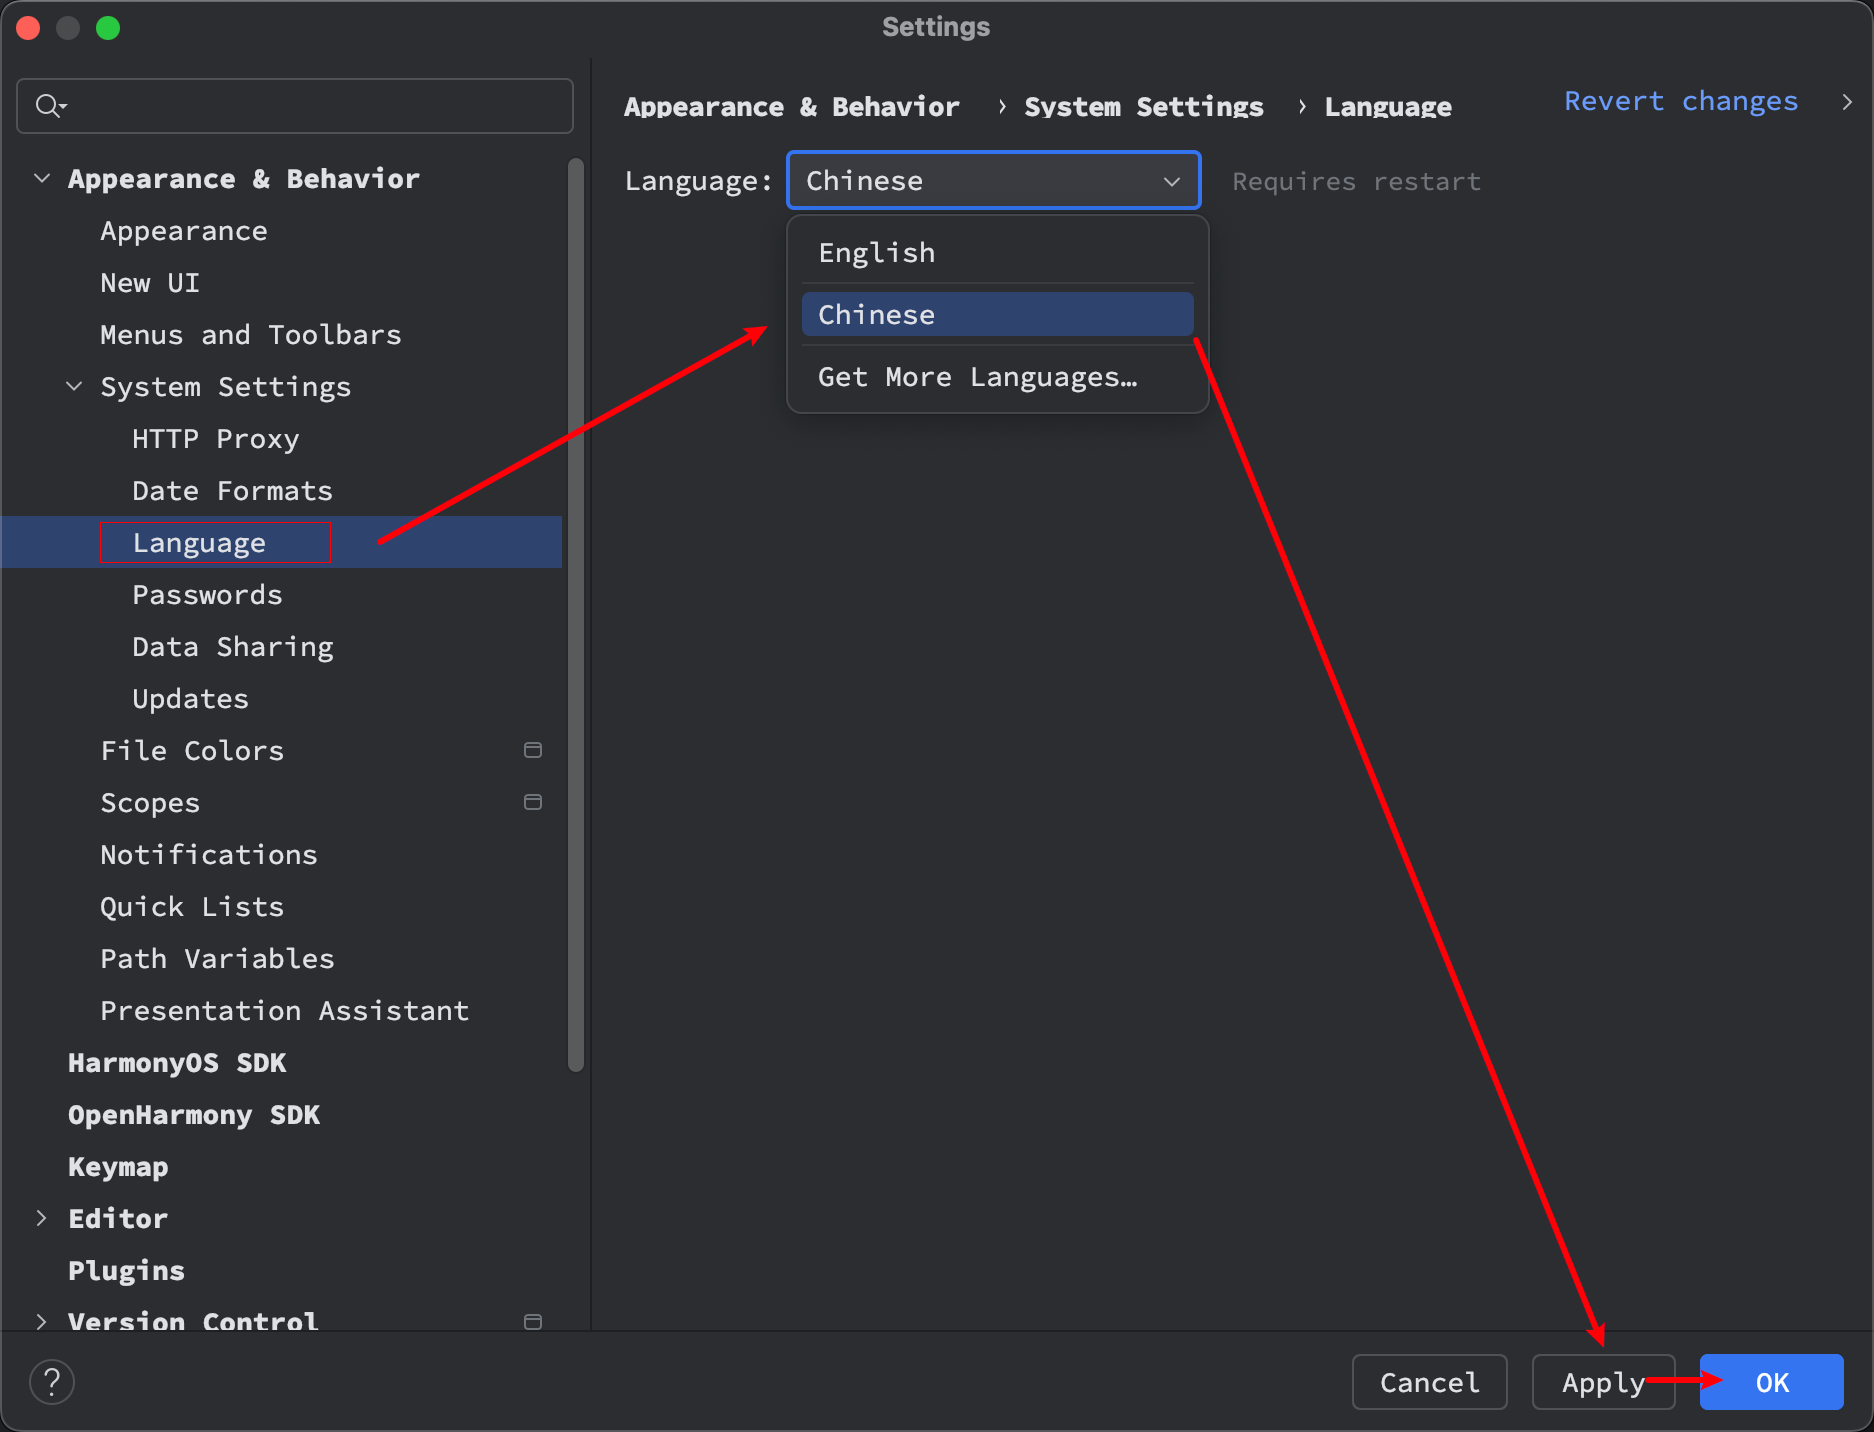Collapse the System Settings subtree
Image resolution: width=1874 pixels, height=1432 pixels.
click(x=74, y=386)
